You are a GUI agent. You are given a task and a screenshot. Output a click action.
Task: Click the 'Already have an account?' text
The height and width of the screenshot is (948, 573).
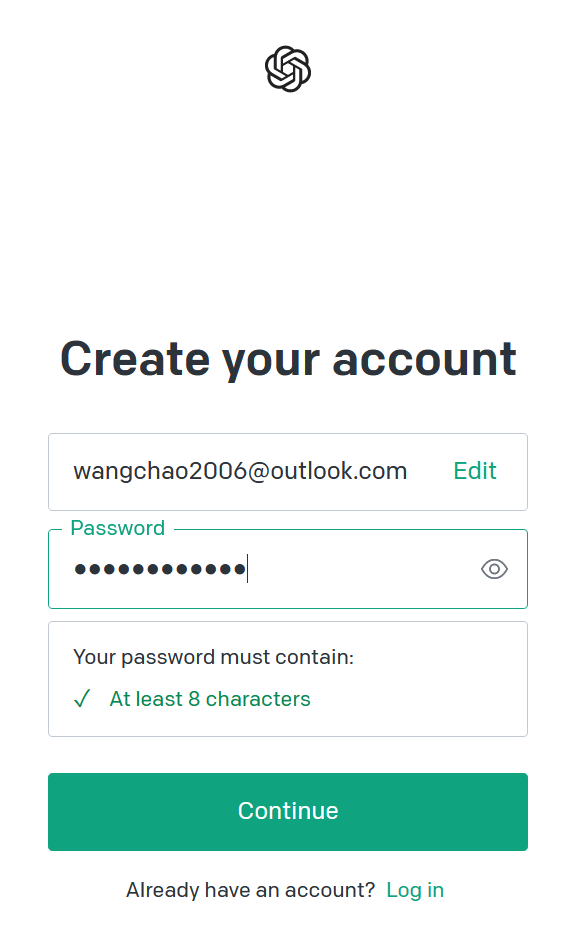pyautogui.click(x=250, y=890)
